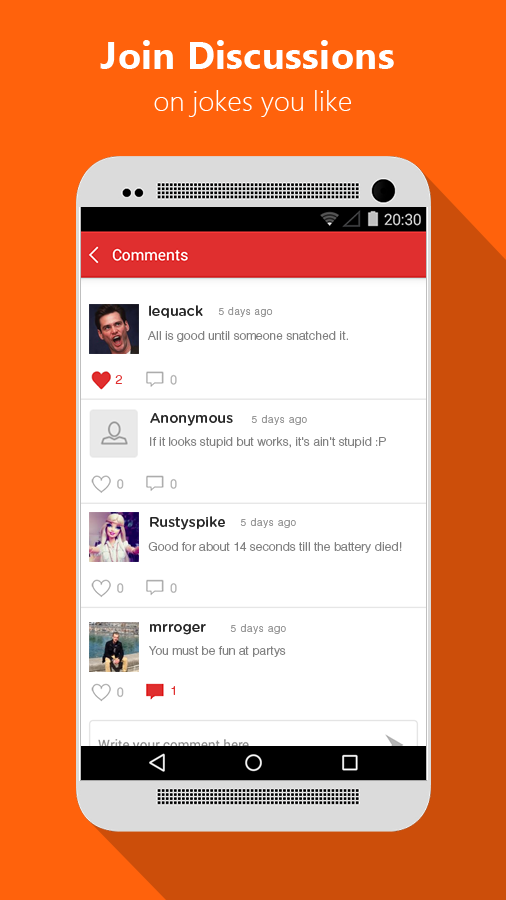Viewport: 506px width, 900px height.
Task: Open the Anonymous placeholder avatar
Action: [x=114, y=433]
